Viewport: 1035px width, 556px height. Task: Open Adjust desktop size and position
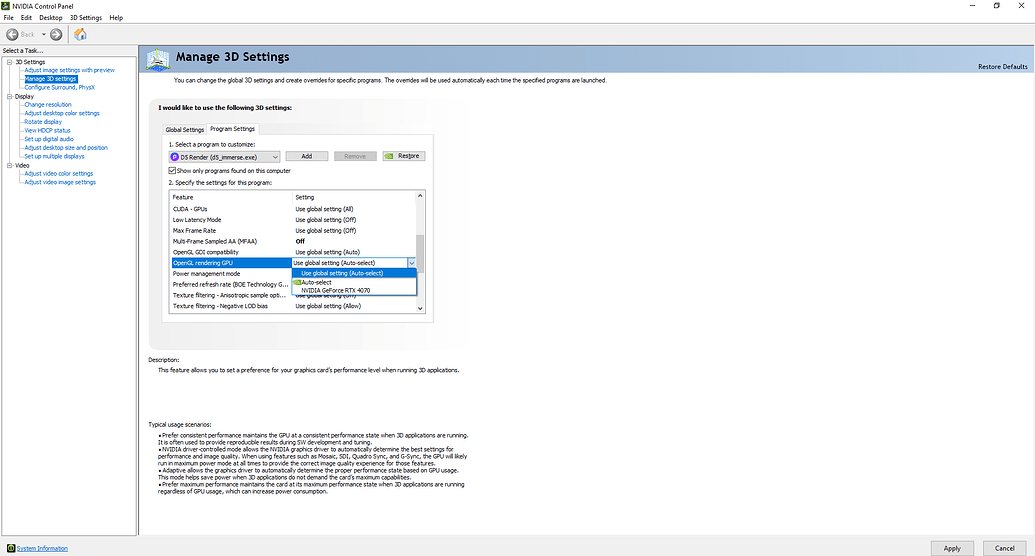(66, 147)
